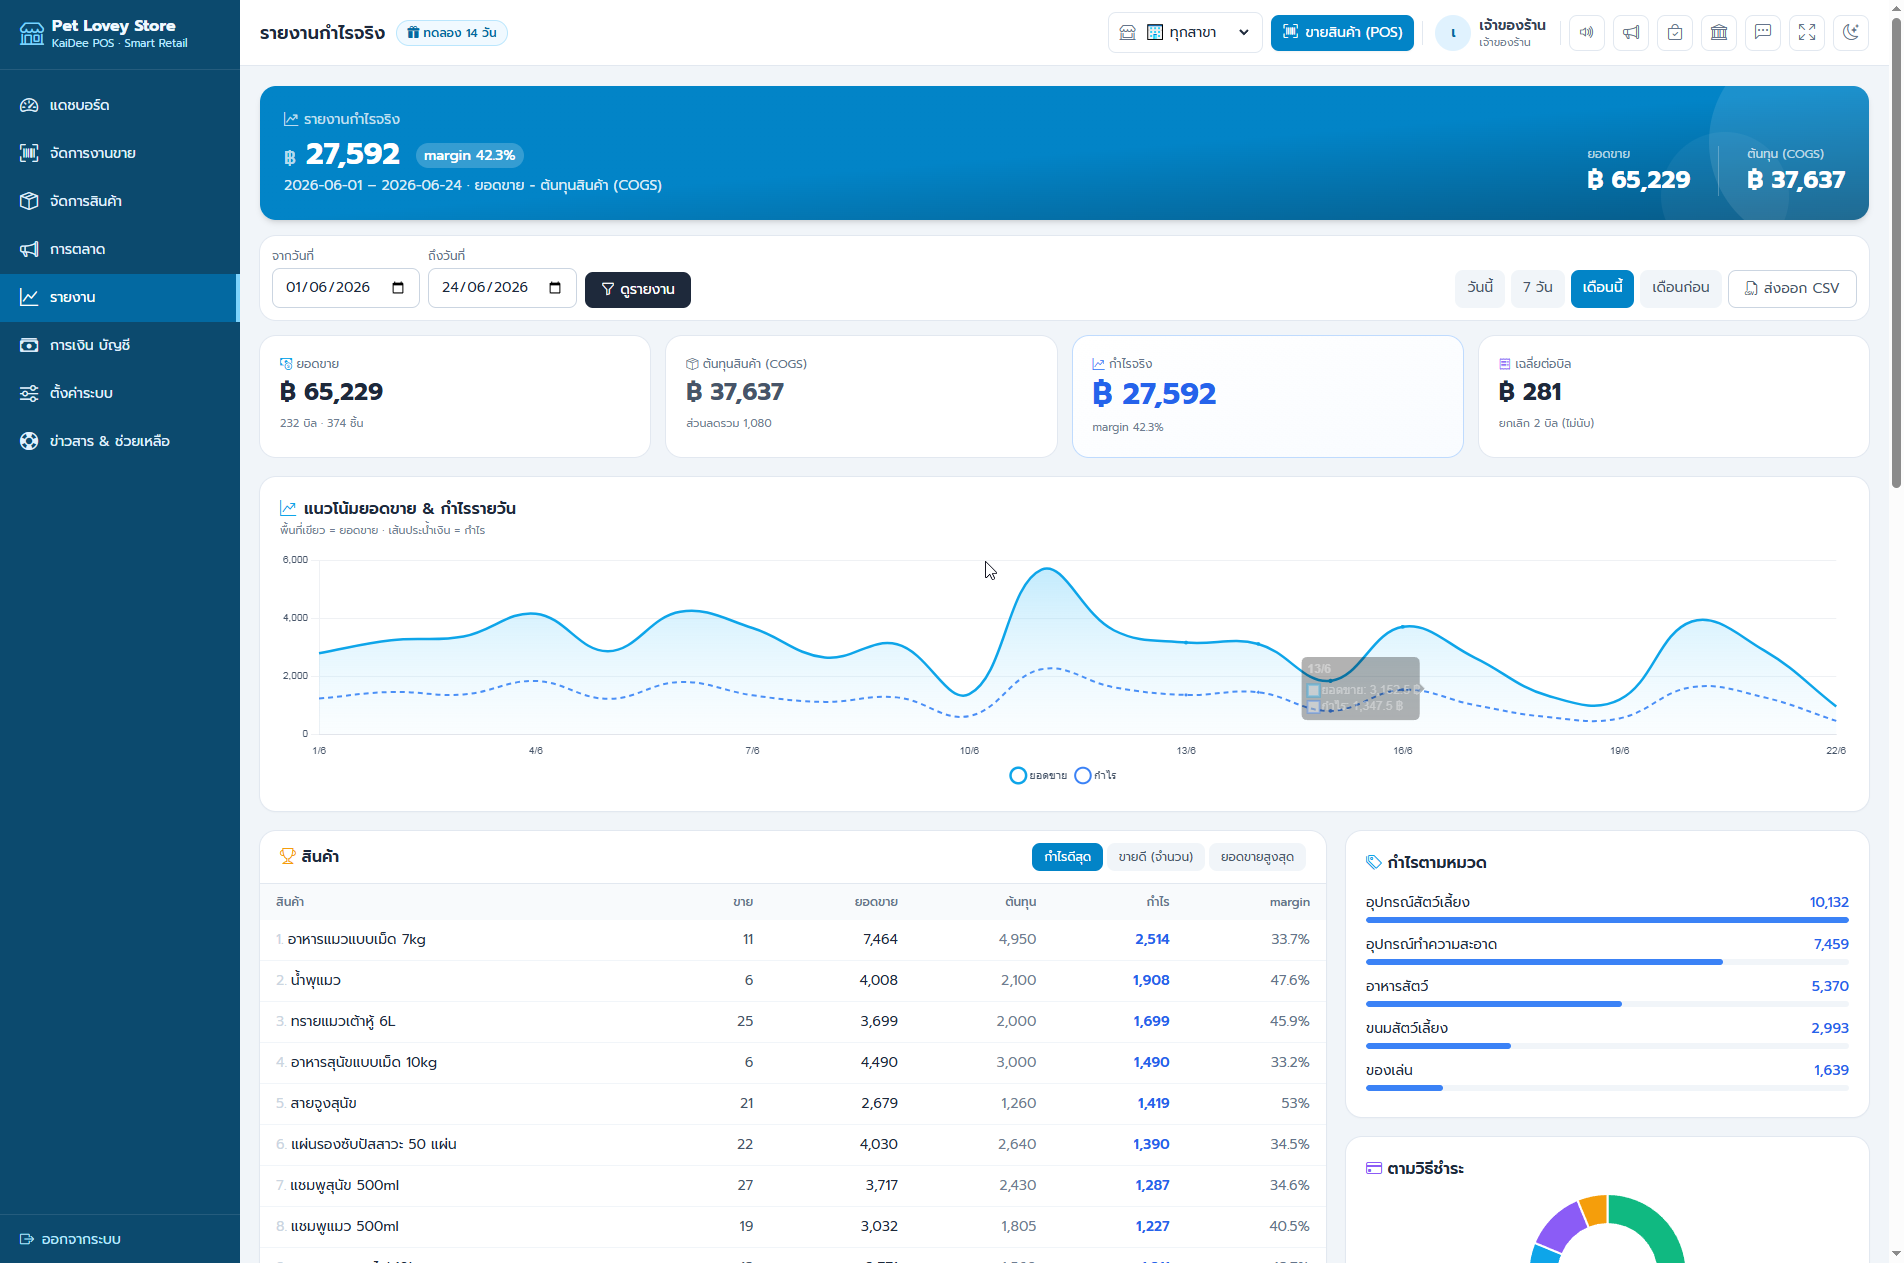Click the ต้นทุนสินค้า (COGS) ฿ 37,637 card
This screenshot has width=1904, height=1263.
pos(861,396)
